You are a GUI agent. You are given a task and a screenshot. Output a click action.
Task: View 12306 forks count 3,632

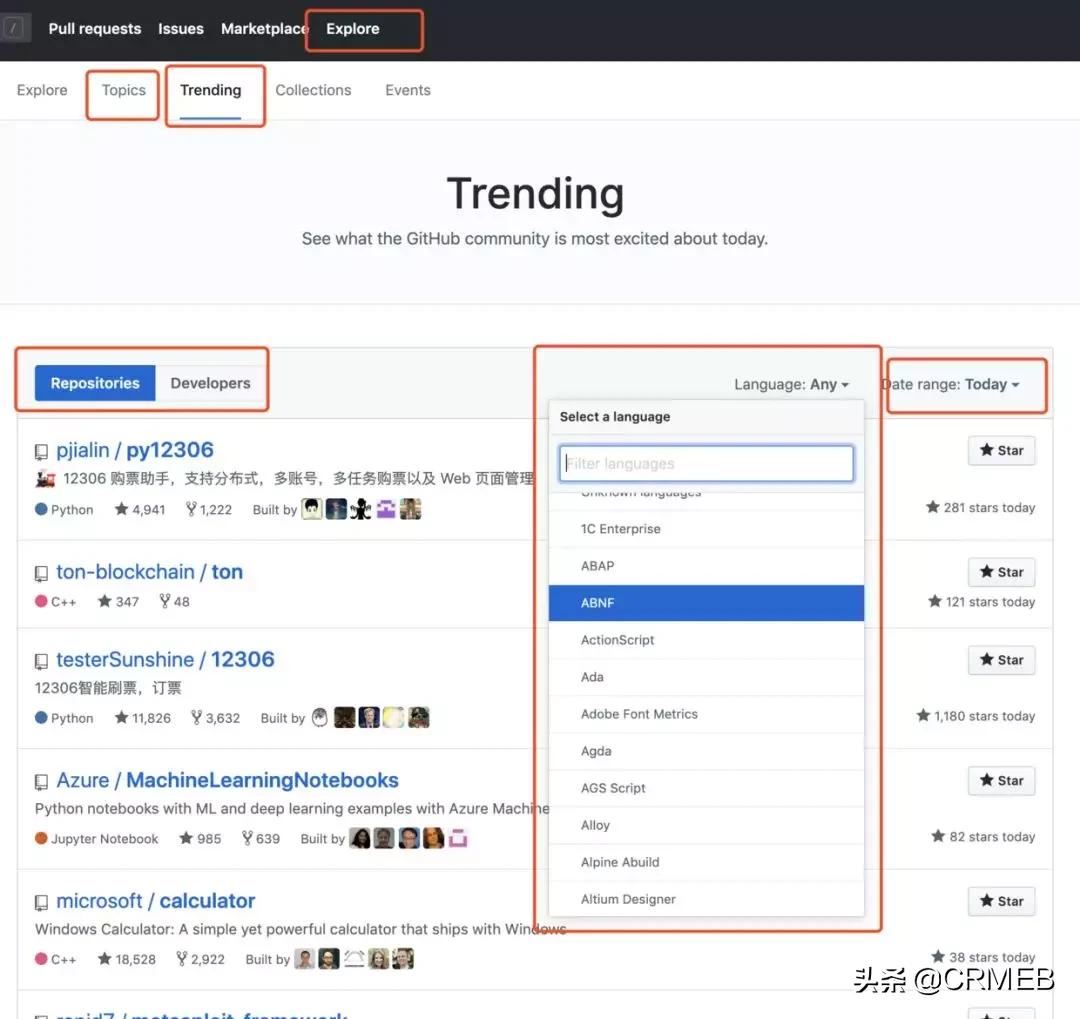[216, 719]
